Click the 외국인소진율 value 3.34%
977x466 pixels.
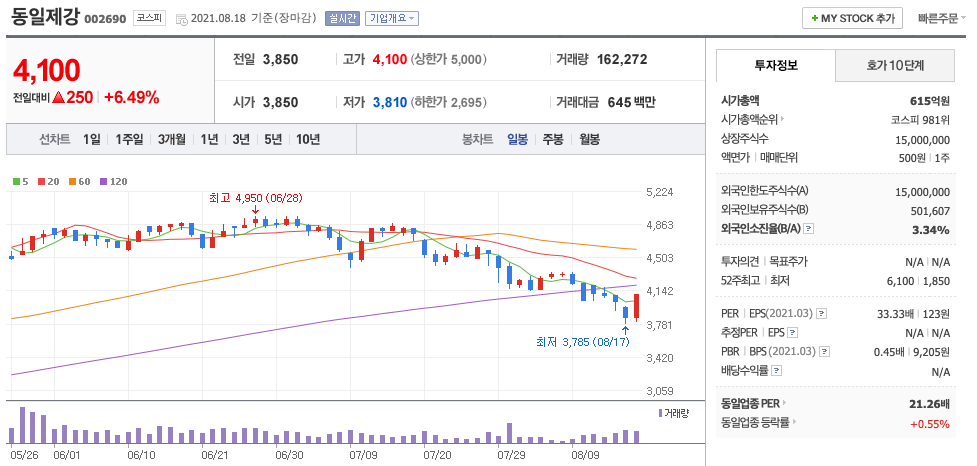[931, 229]
